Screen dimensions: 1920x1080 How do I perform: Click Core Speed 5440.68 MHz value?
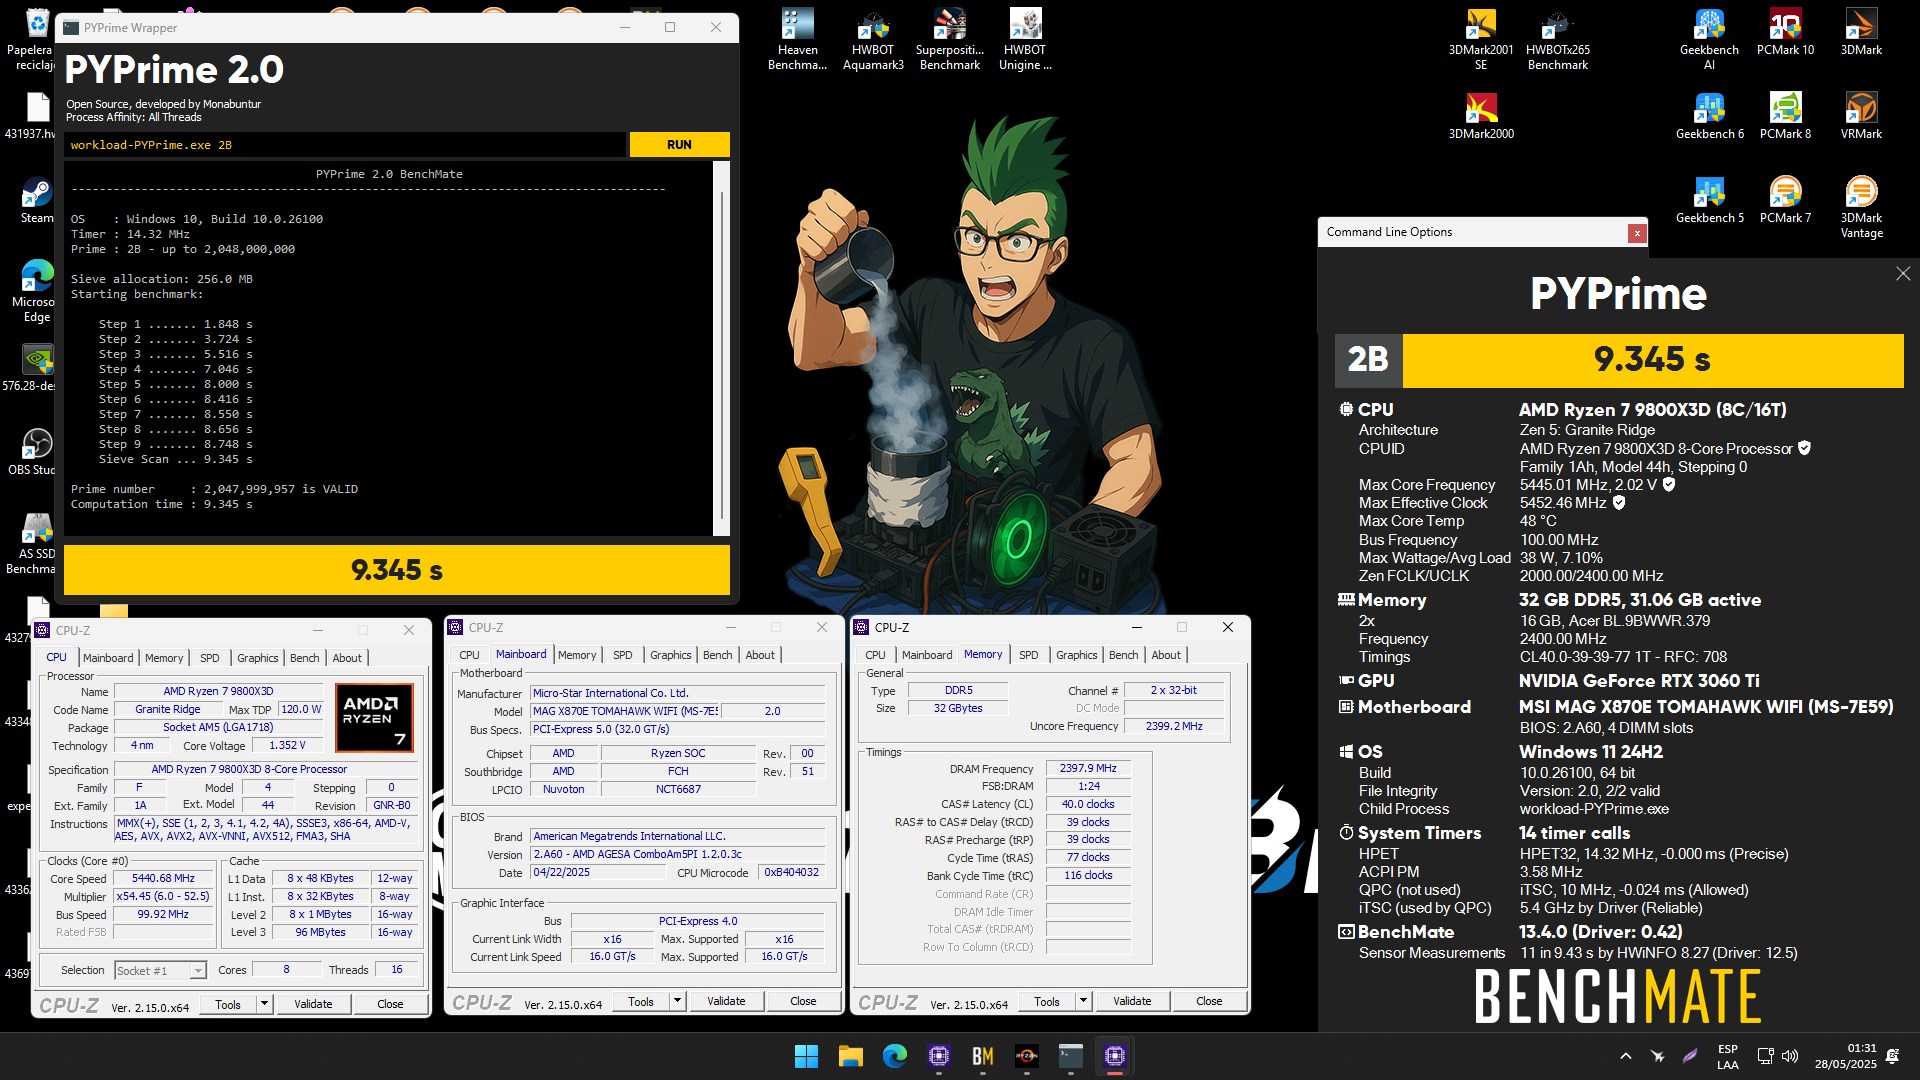point(163,878)
